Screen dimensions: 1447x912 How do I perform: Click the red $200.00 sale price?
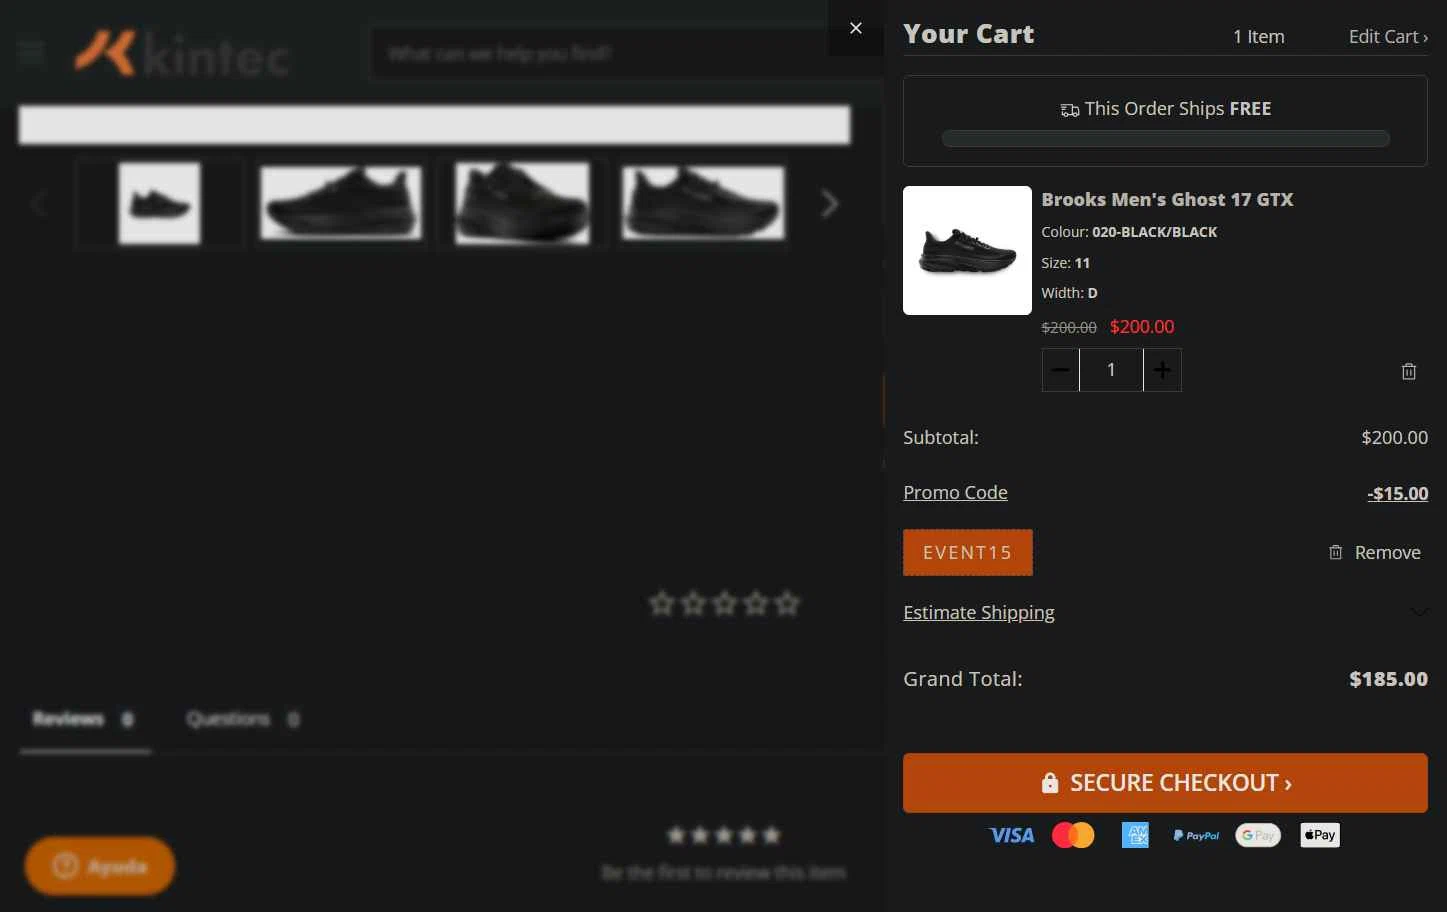(x=1142, y=327)
